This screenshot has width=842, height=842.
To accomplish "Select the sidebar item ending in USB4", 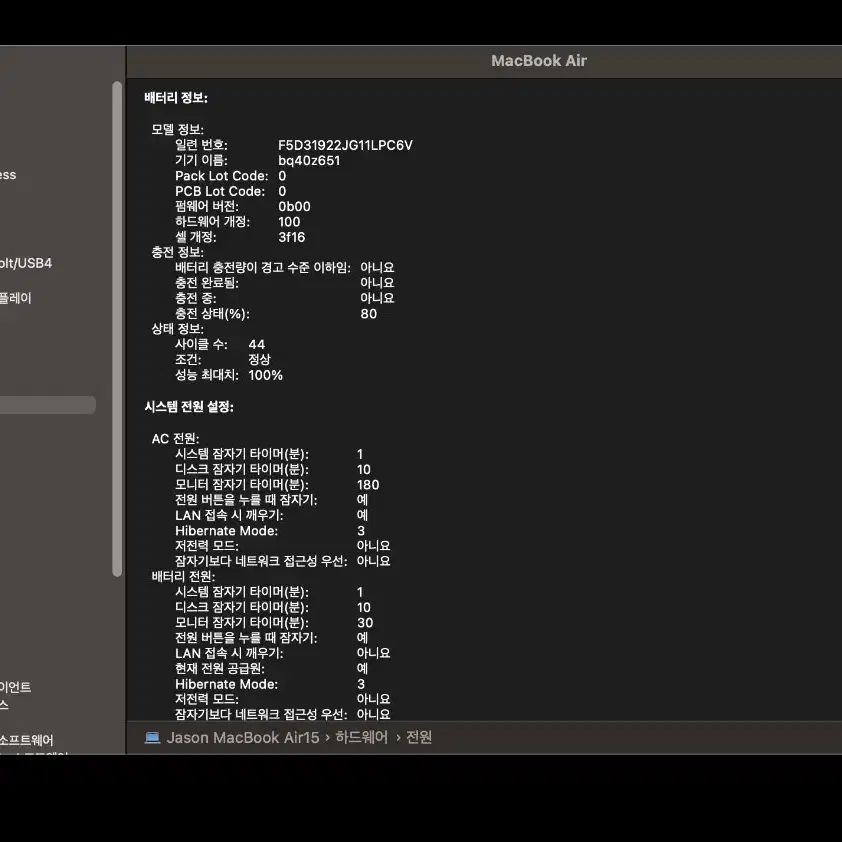I will pyautogui.click(x=26, y=263).
